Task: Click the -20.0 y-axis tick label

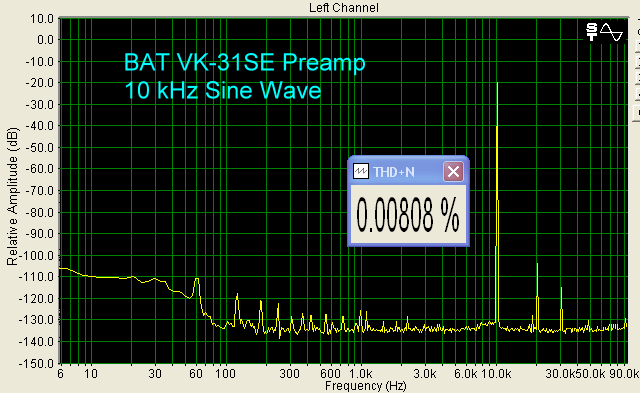Action: (x=39, y=83)
